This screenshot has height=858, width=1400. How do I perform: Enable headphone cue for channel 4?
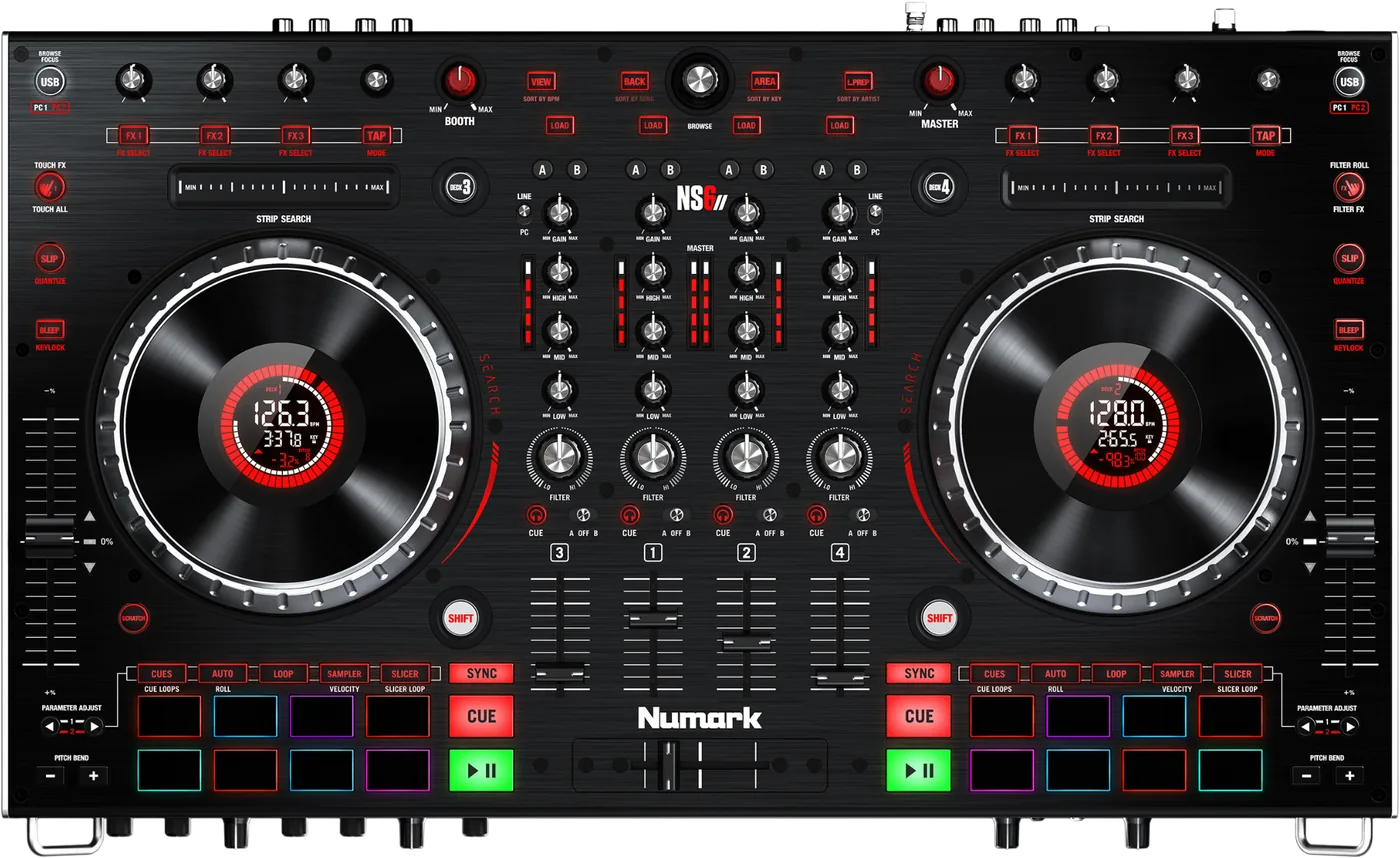click(817, 515)
